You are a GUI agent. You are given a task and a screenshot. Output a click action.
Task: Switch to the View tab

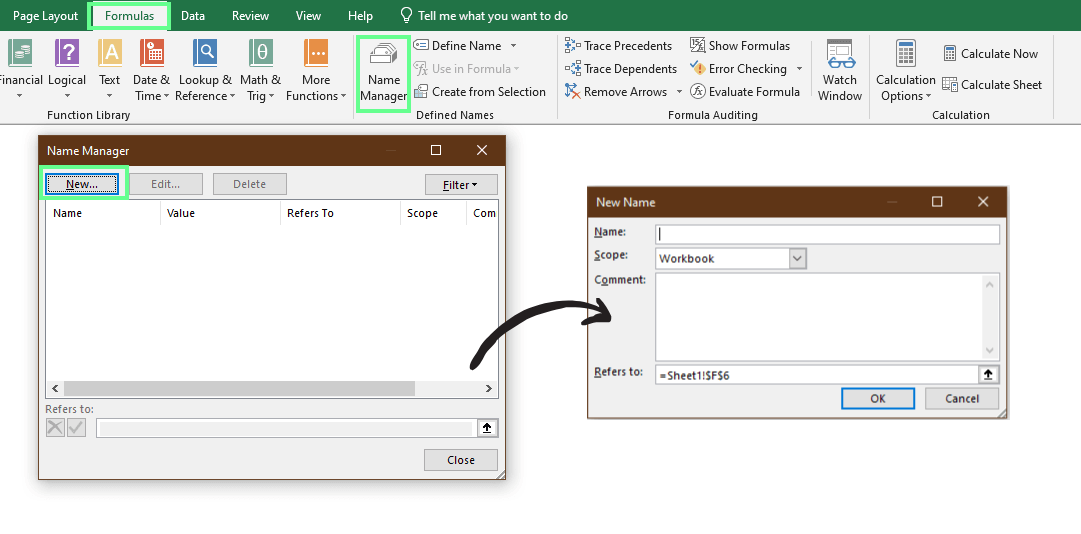coord(308,16)
